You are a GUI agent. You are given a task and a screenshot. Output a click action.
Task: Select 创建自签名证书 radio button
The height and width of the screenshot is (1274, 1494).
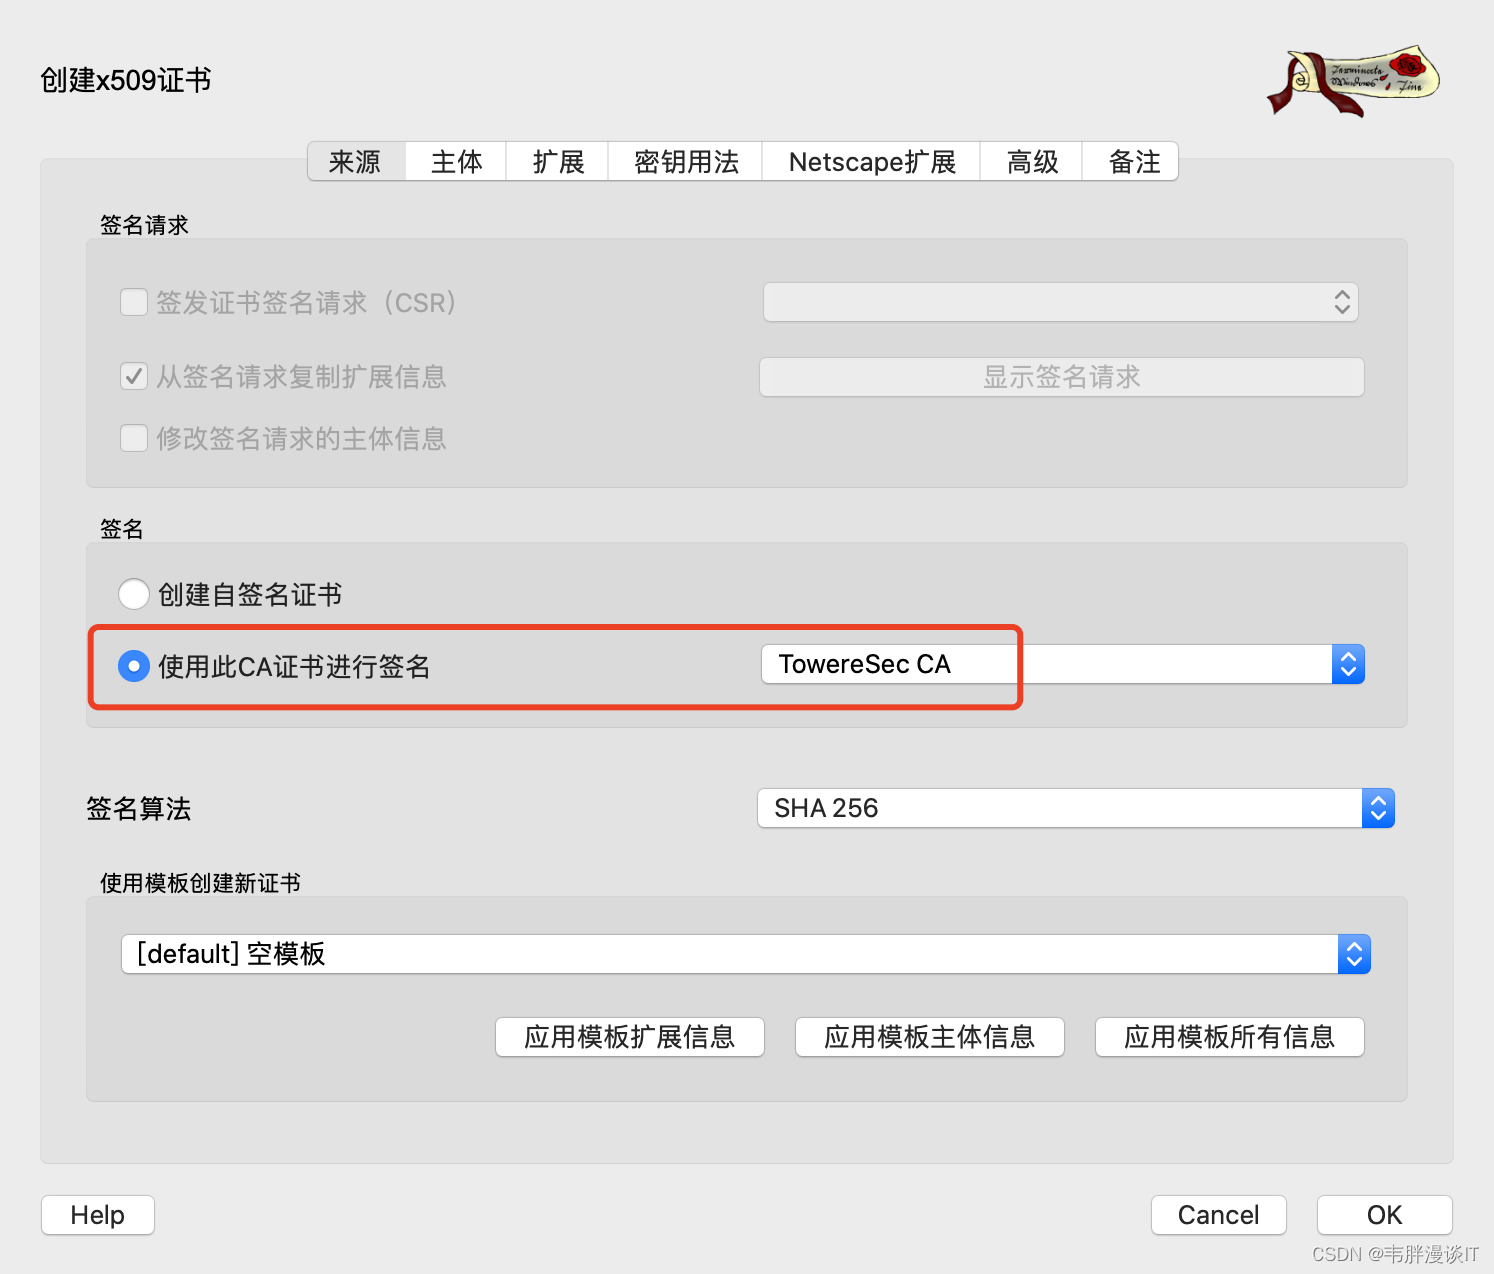[x=134, y=594]
